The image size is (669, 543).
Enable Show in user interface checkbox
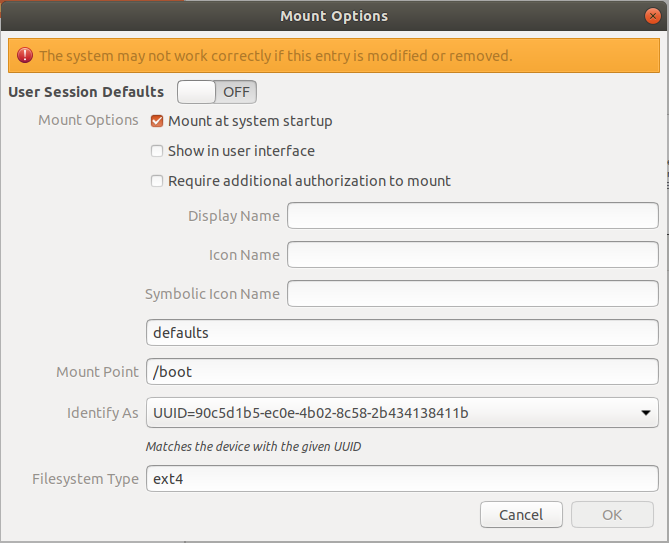coord(157,151)
